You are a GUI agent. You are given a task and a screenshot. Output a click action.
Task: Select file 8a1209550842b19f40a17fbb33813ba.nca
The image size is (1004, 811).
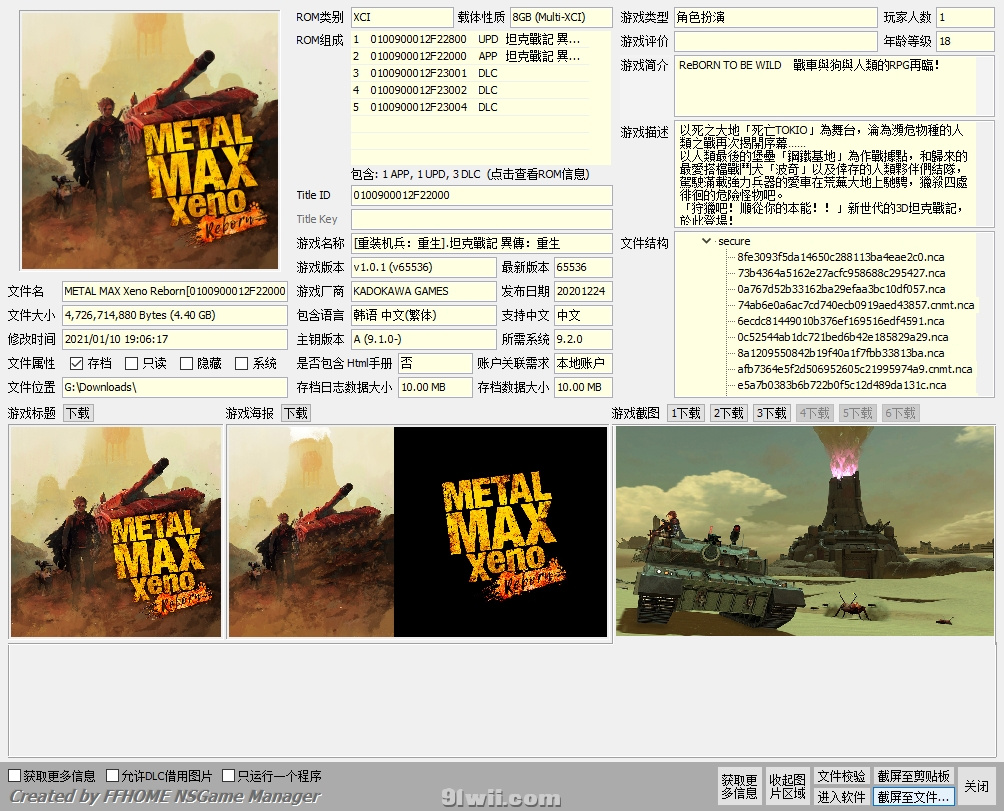point(840,353)
